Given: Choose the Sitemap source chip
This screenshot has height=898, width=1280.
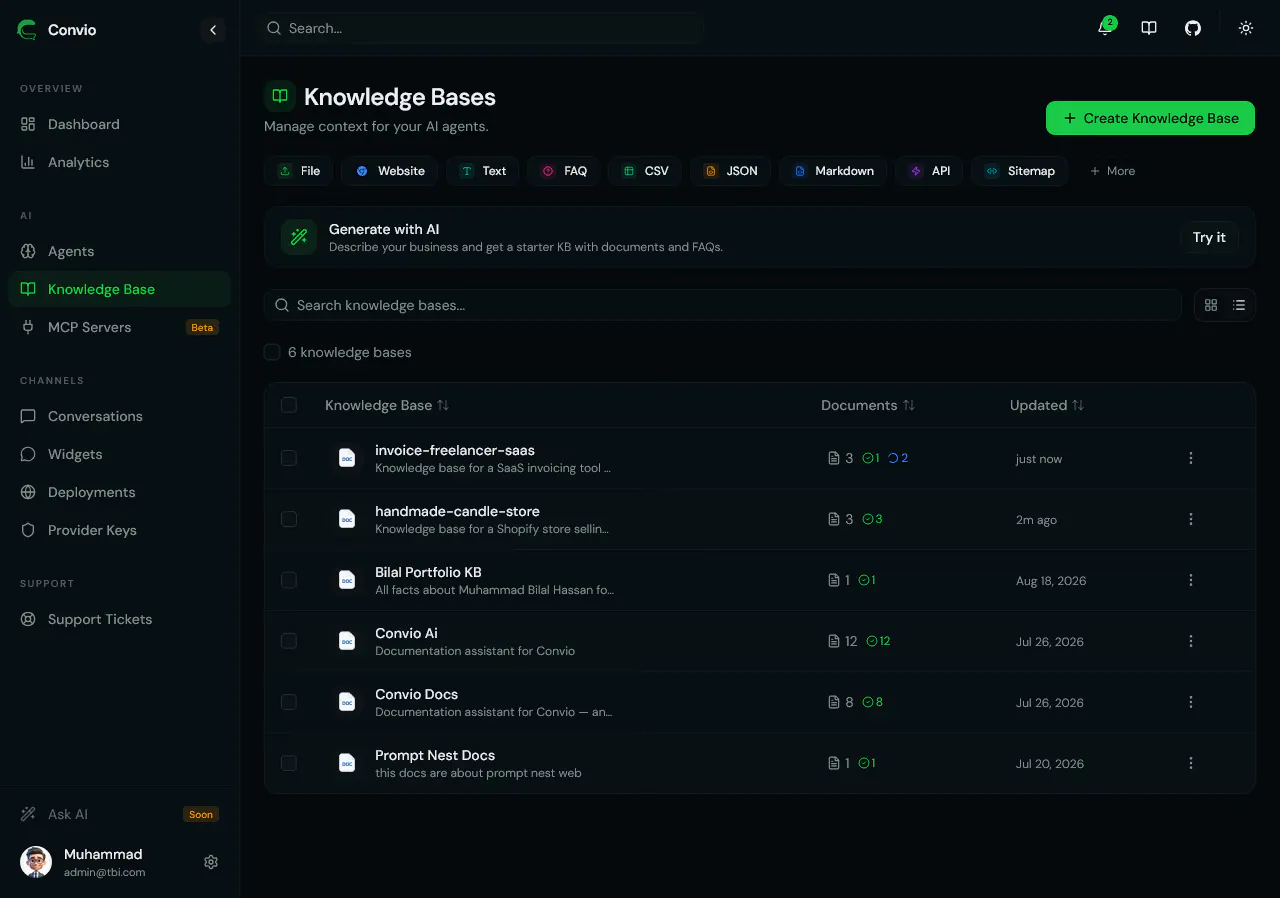Looking at the screenshot, I should tap(1020, 171).
